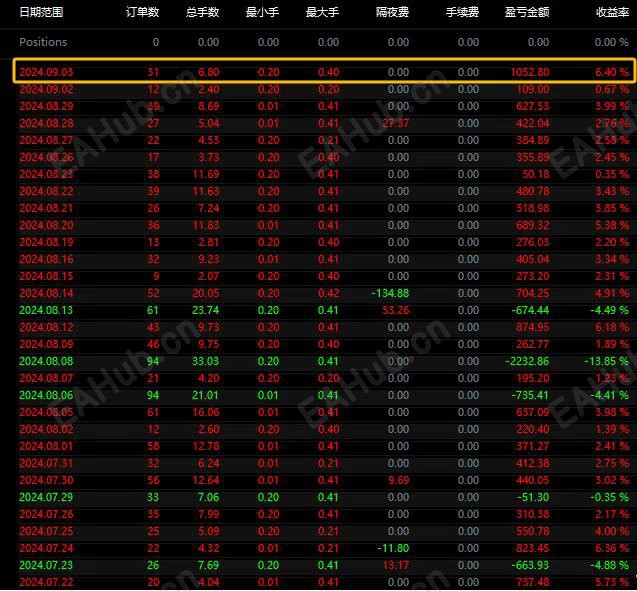Select the 2024.08.09 date row
Screen dimensions: 637x591
[324, 344]
